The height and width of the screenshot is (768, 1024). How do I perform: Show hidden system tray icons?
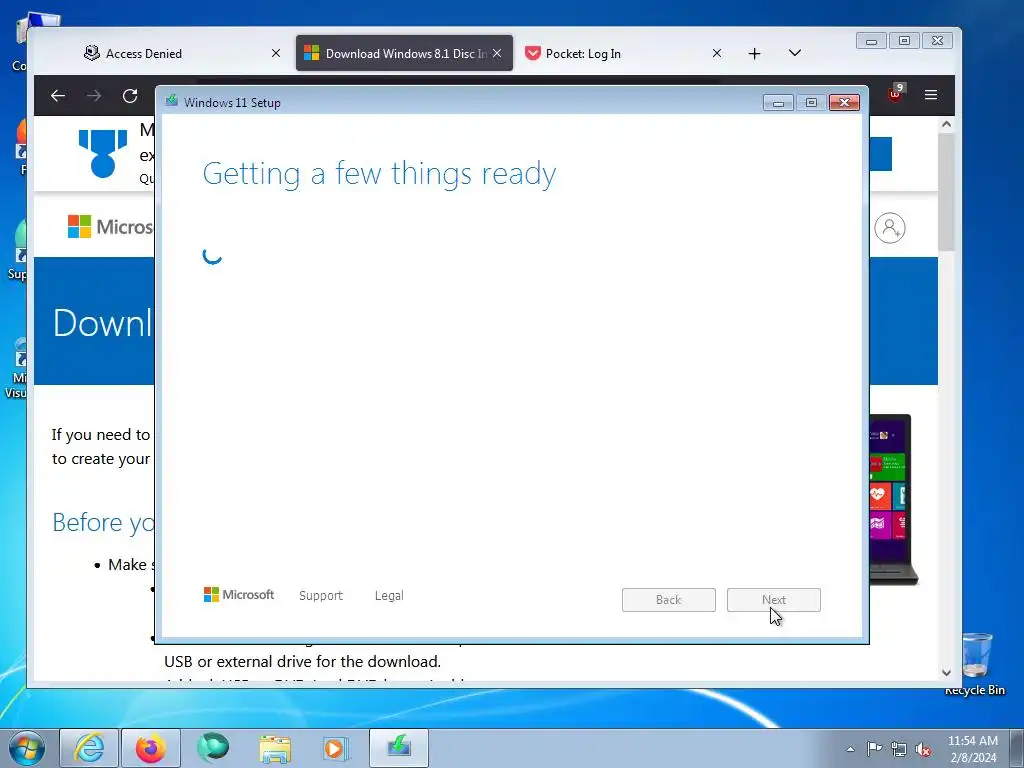coord(850,750)
